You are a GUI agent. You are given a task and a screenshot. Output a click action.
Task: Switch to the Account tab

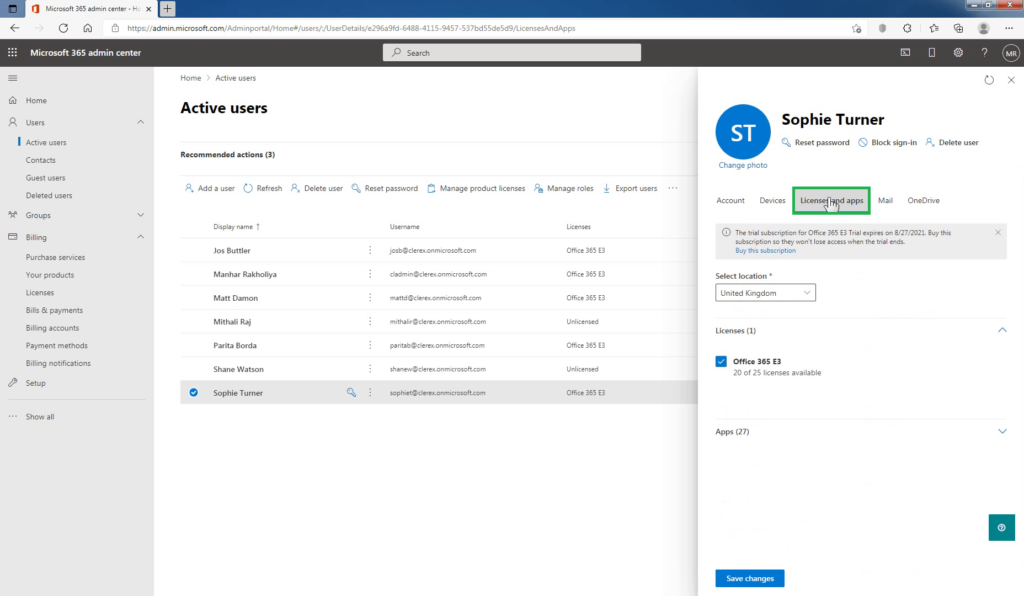tap(730, 200)
